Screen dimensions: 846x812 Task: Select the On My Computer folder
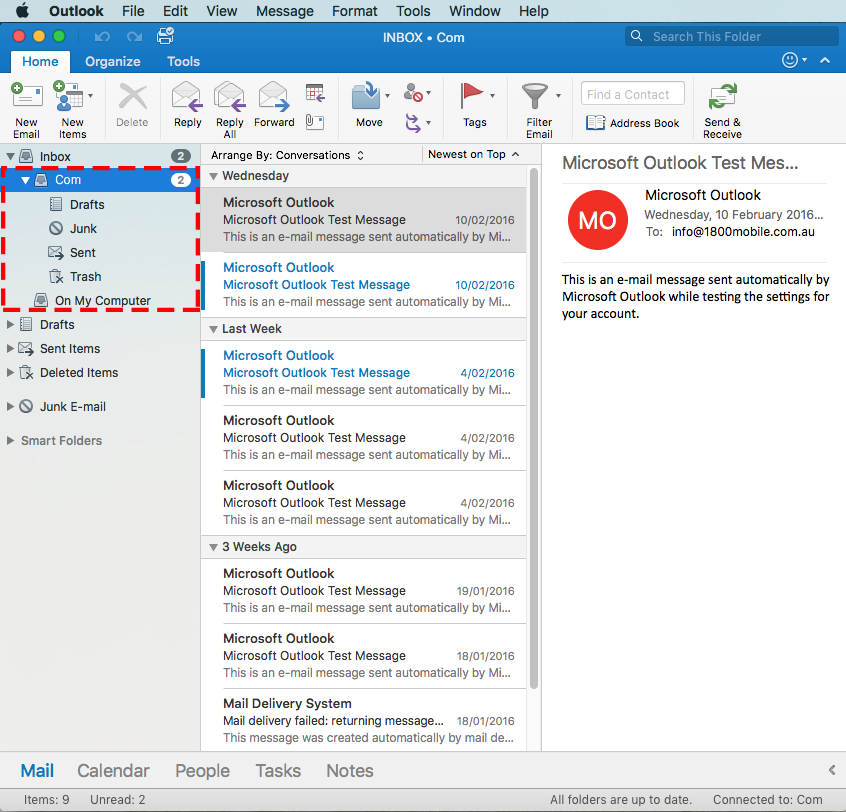coord(100,301)
